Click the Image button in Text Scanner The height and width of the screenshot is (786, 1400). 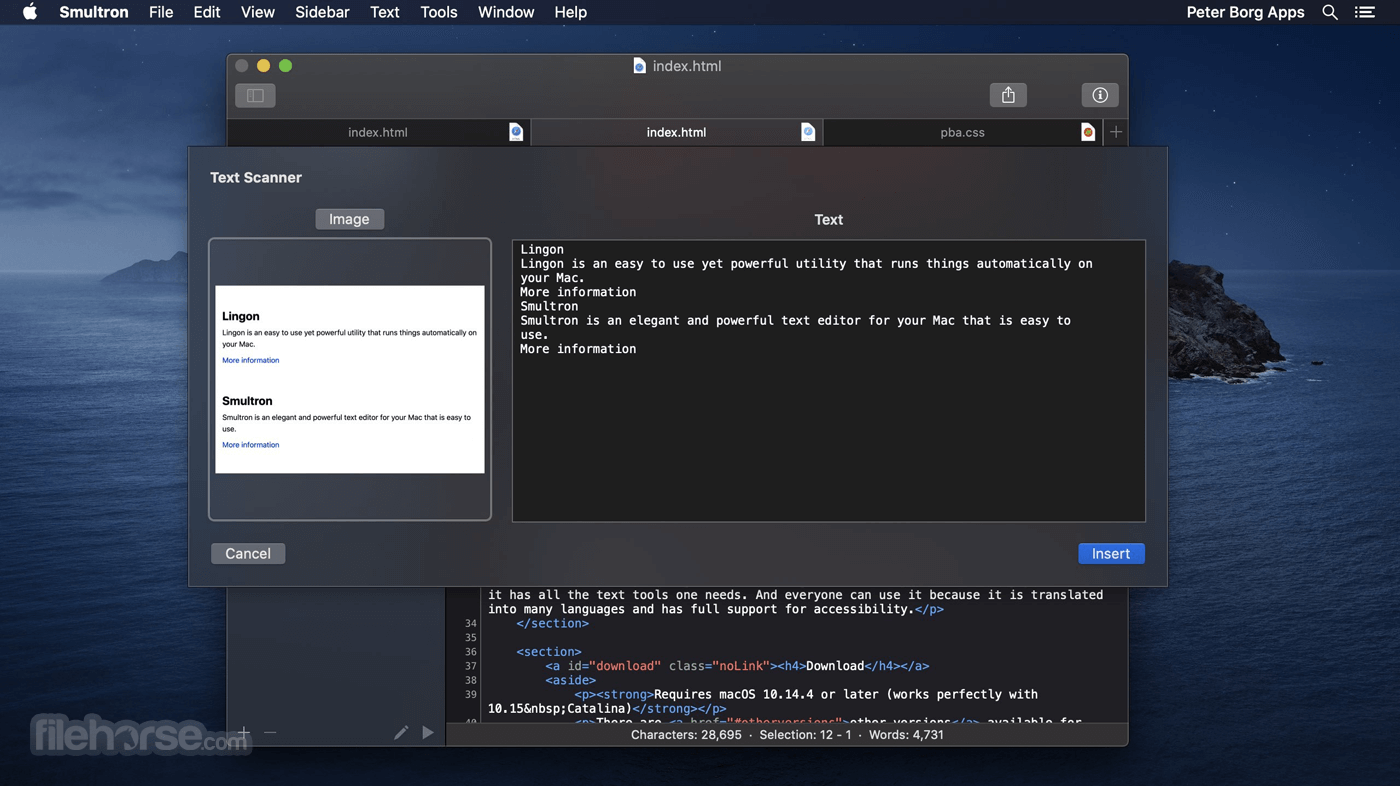click(349, 219)
